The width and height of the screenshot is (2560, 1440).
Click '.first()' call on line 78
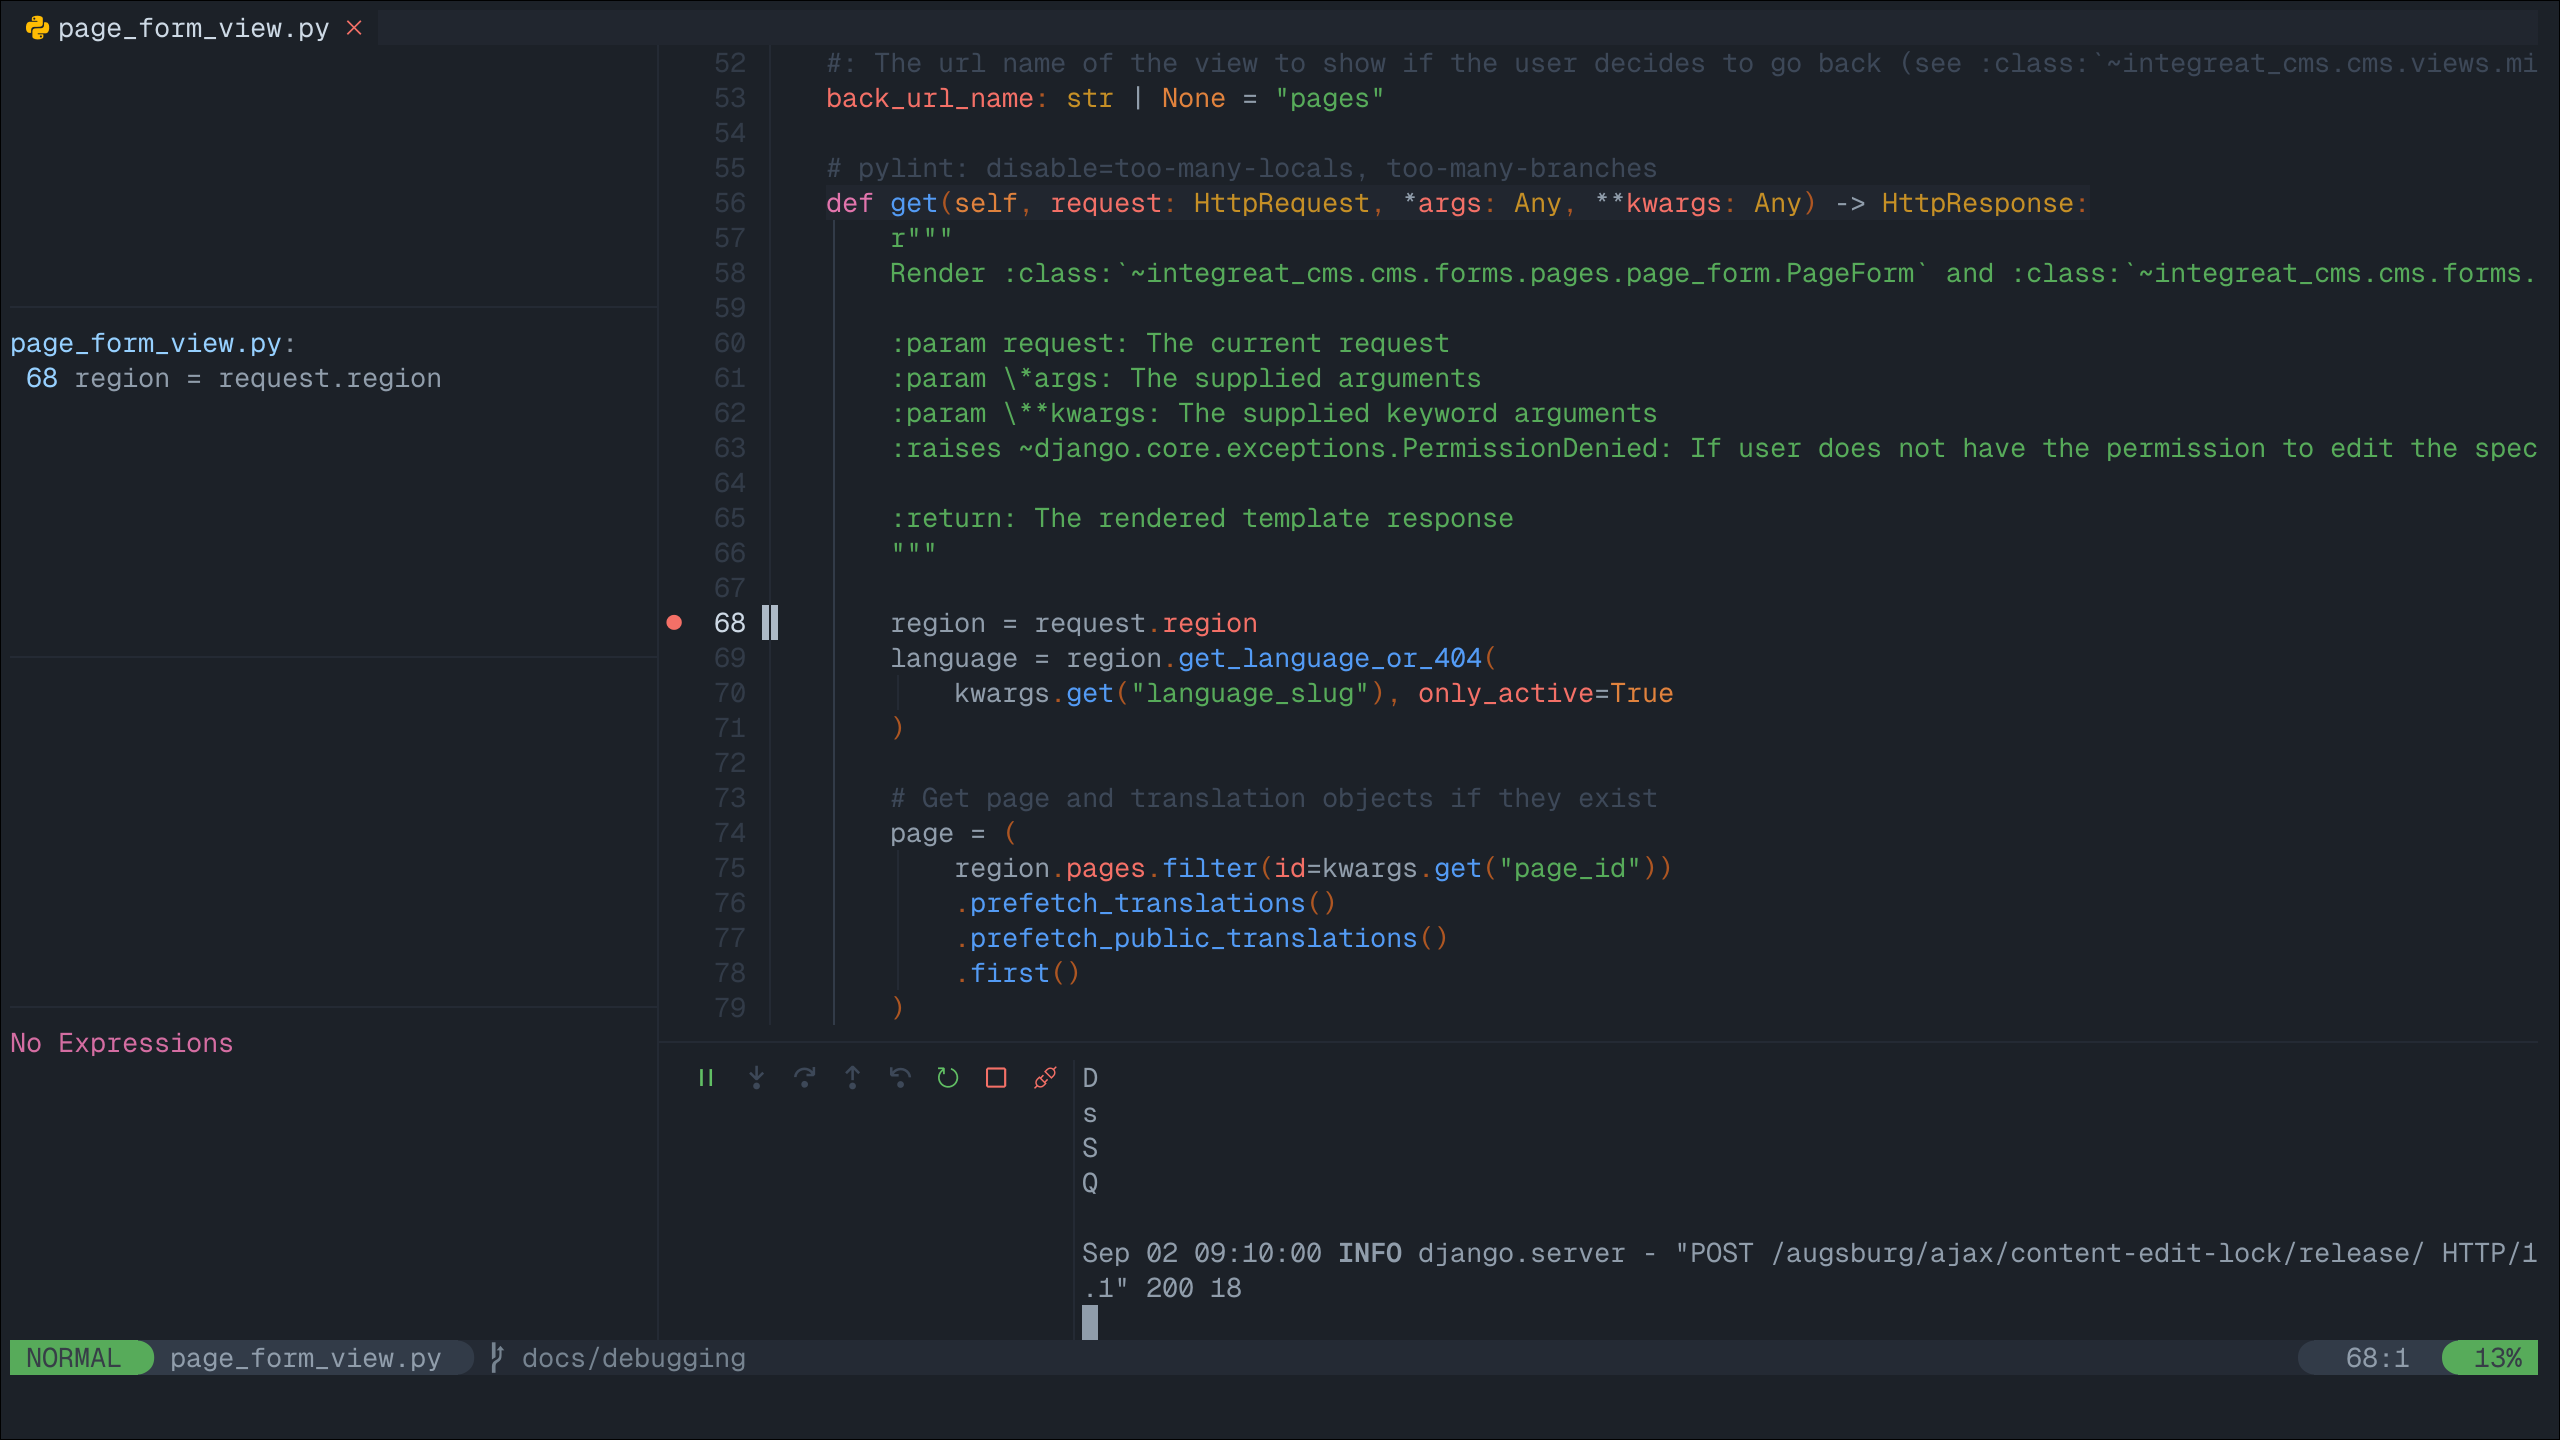[x=1018, y=973]
